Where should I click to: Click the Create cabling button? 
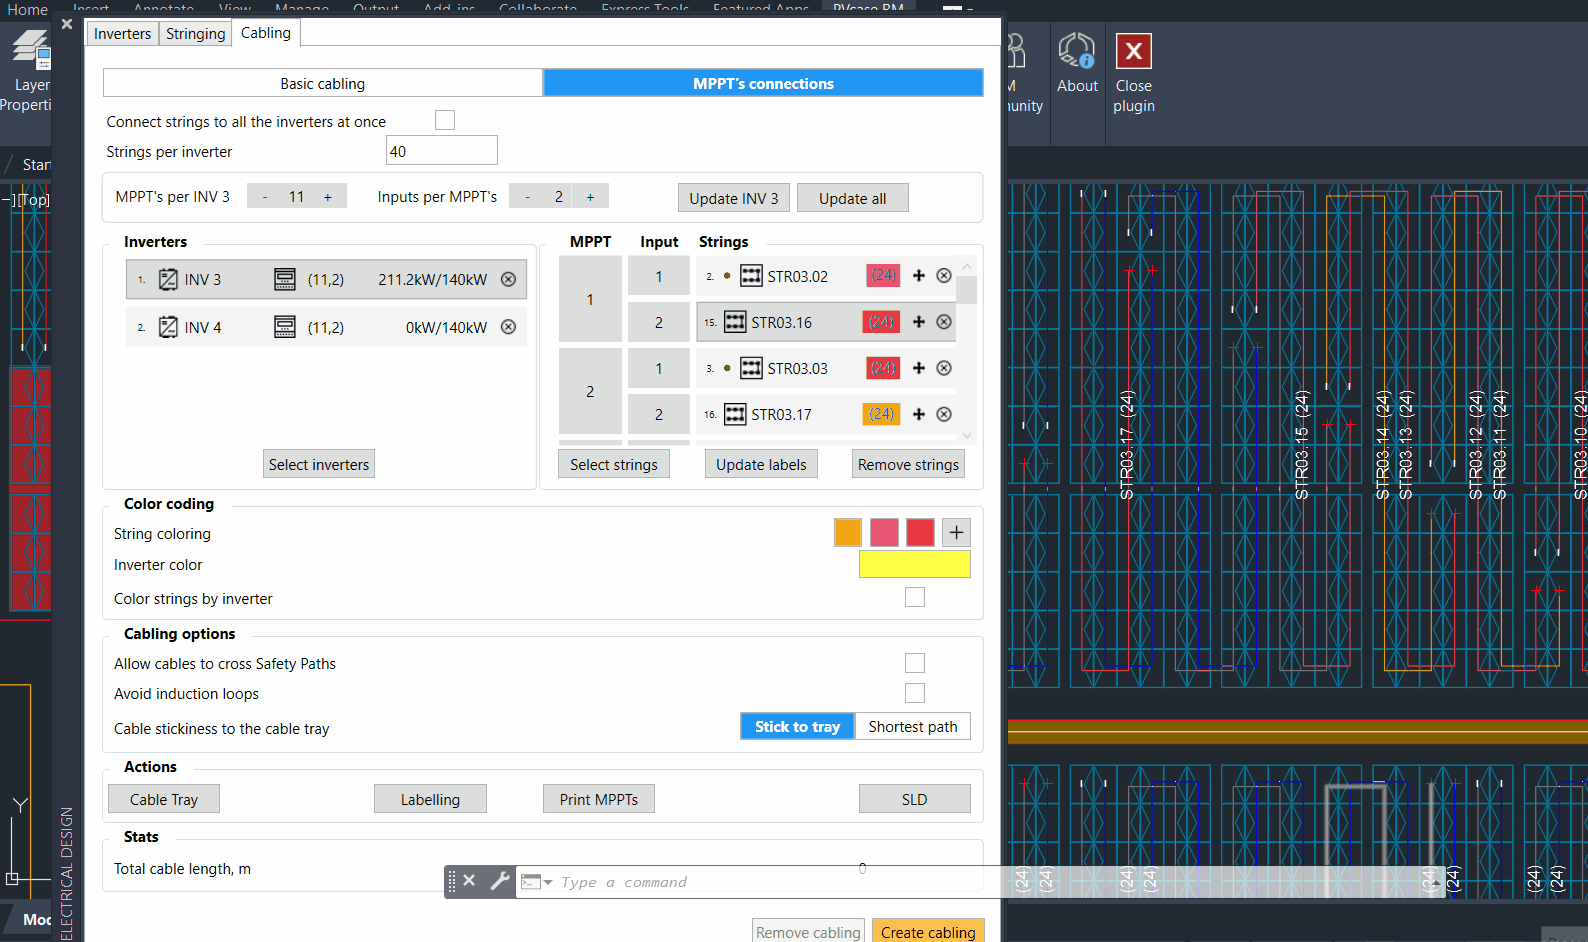point(927,932)
